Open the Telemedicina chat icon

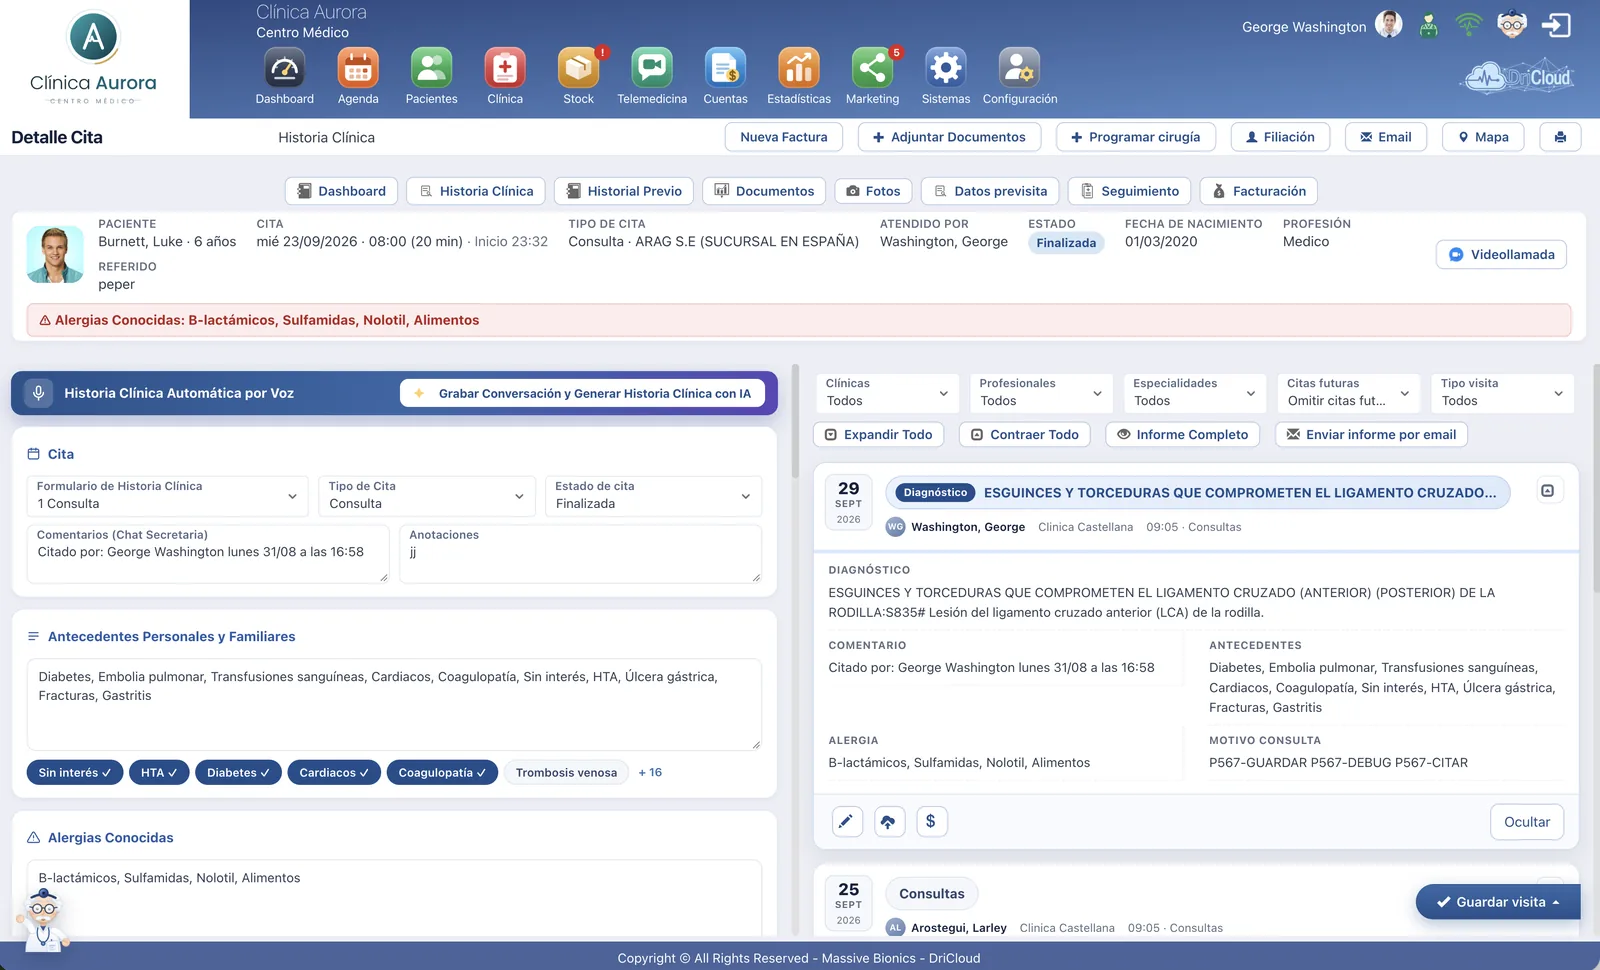click(652, 68)
